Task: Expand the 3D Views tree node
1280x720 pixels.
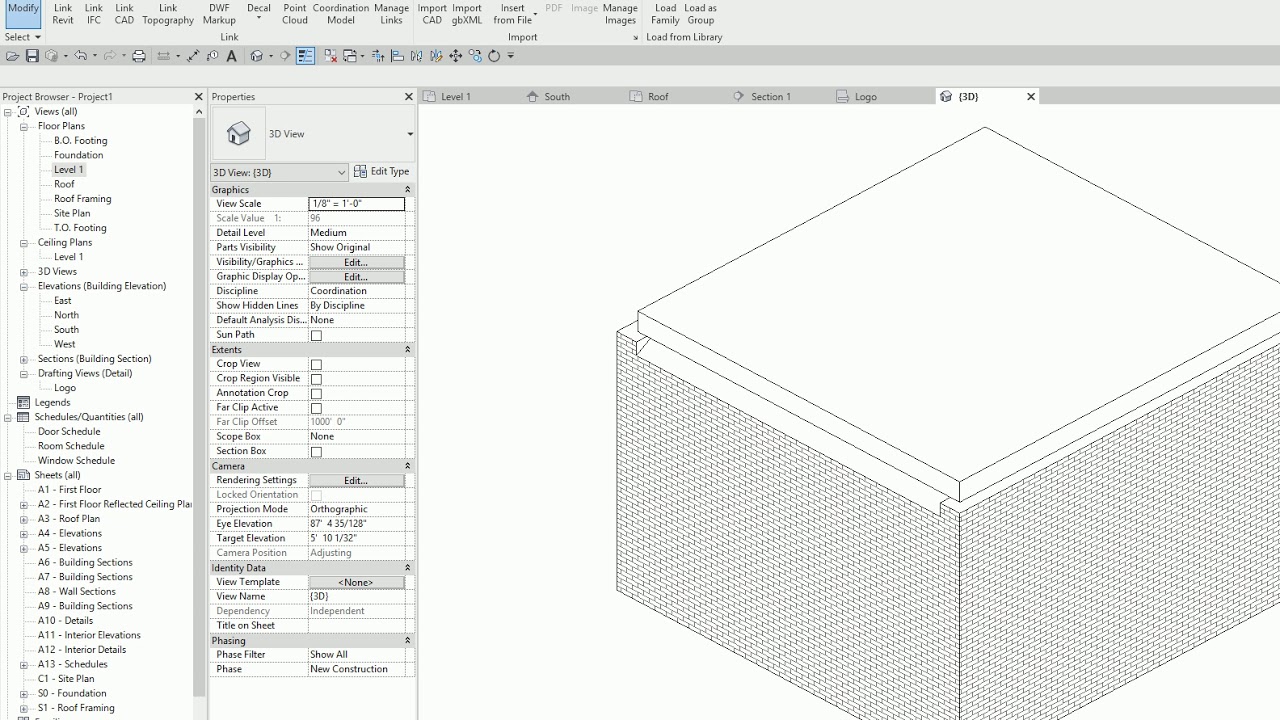Action: tap(24, 272)
